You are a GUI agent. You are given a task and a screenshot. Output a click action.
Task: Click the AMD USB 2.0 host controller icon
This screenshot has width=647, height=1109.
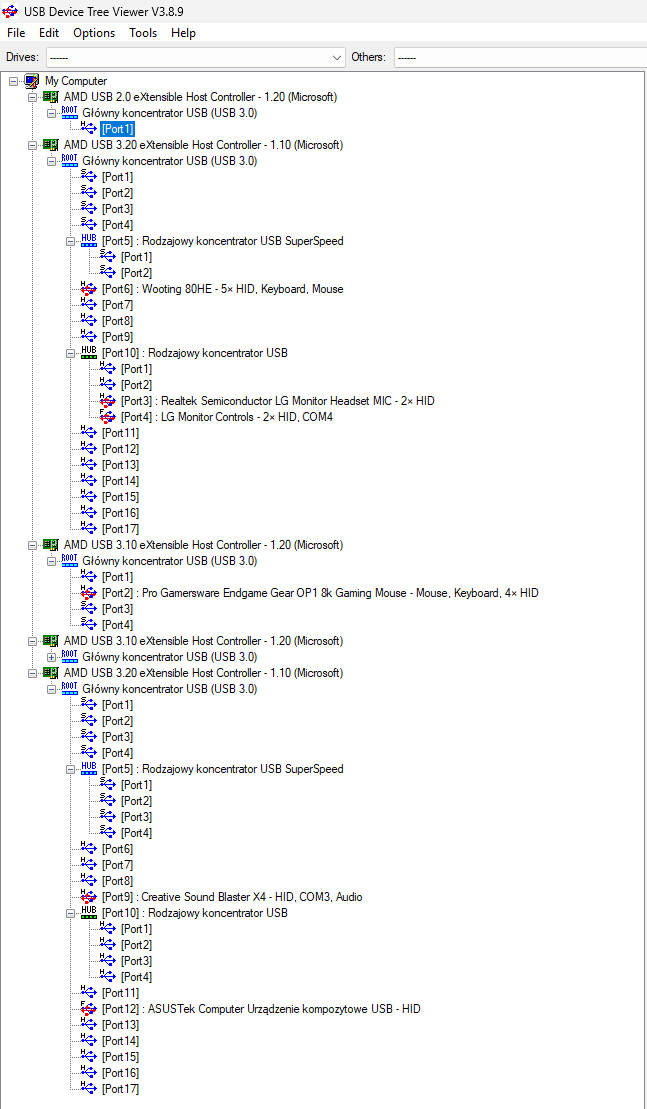click(x=50, y=97)
